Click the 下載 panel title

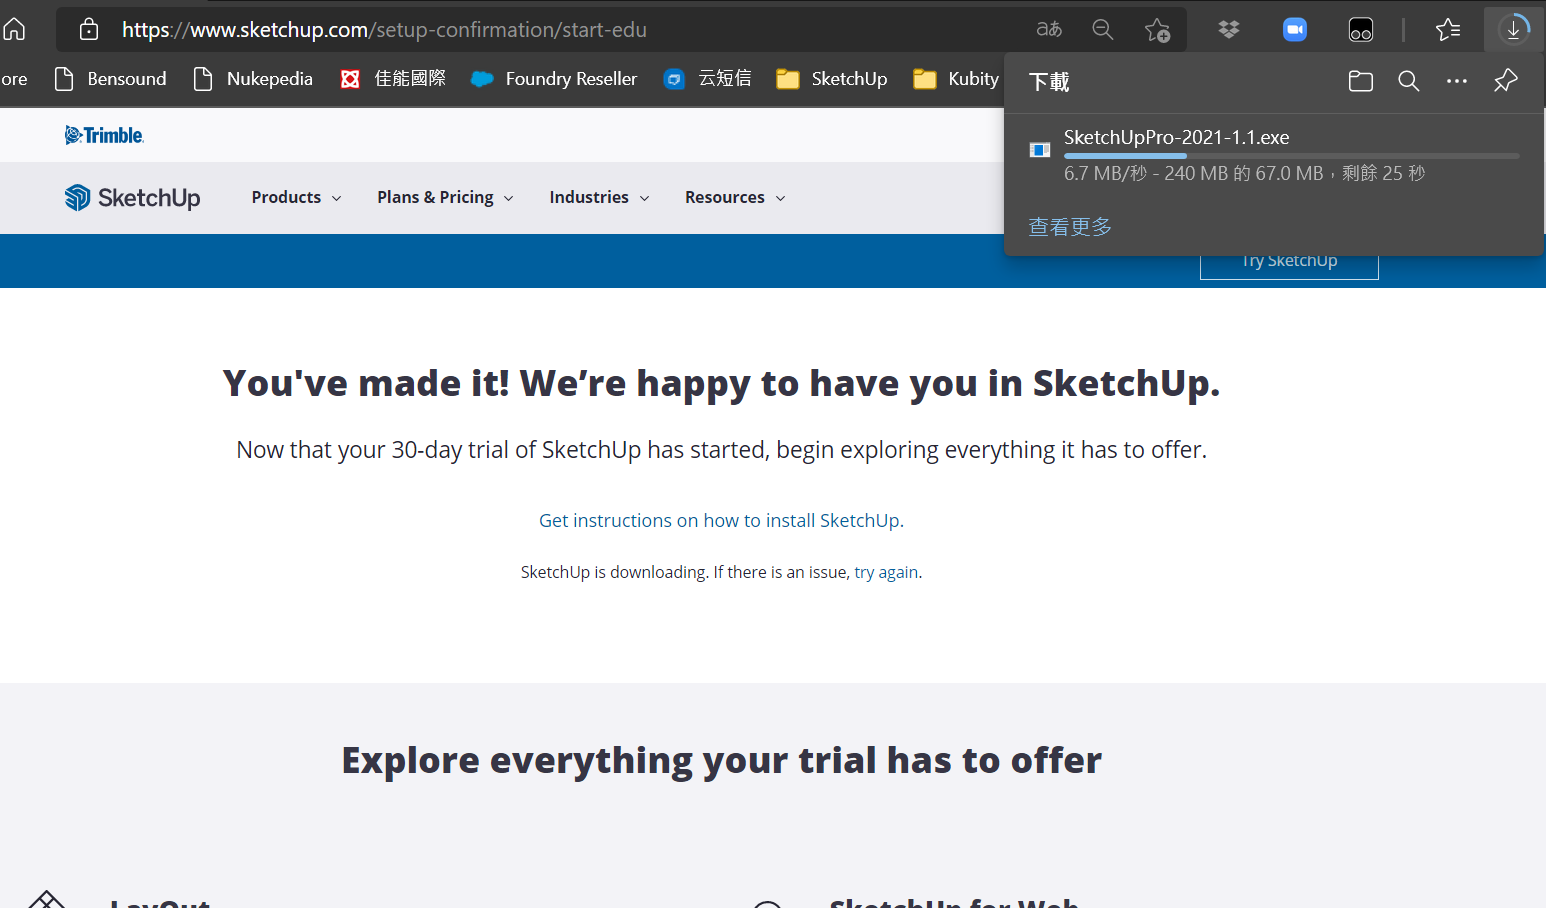1049,82
